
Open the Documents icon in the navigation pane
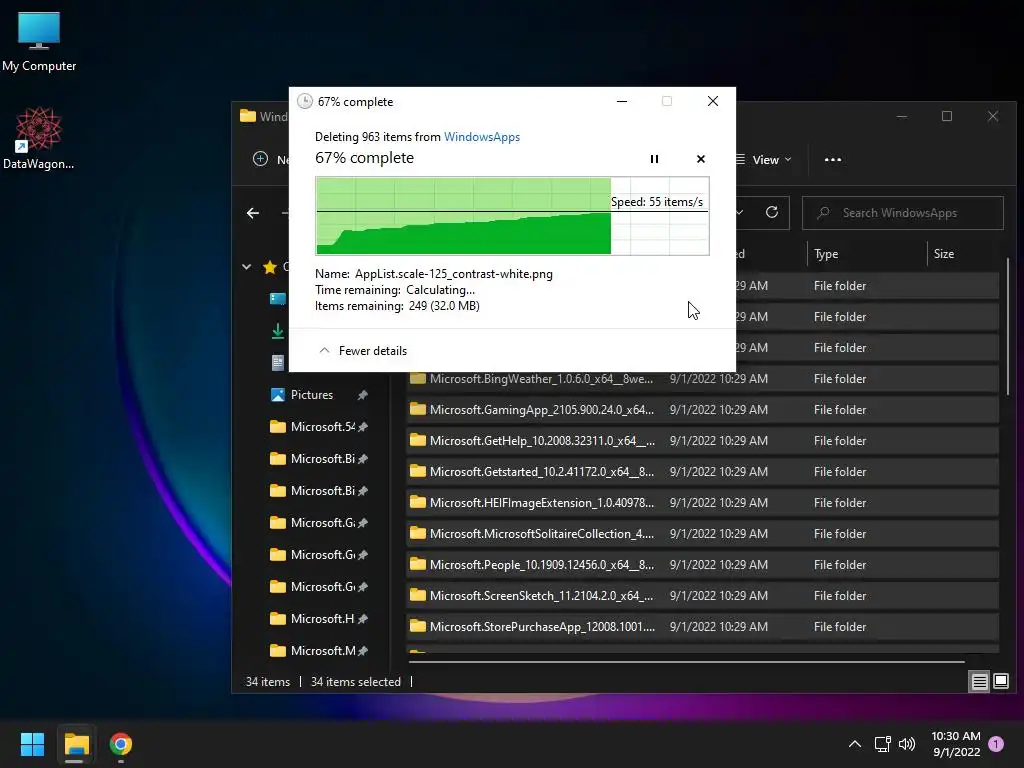pyautogui.click(x=278, y=362)
